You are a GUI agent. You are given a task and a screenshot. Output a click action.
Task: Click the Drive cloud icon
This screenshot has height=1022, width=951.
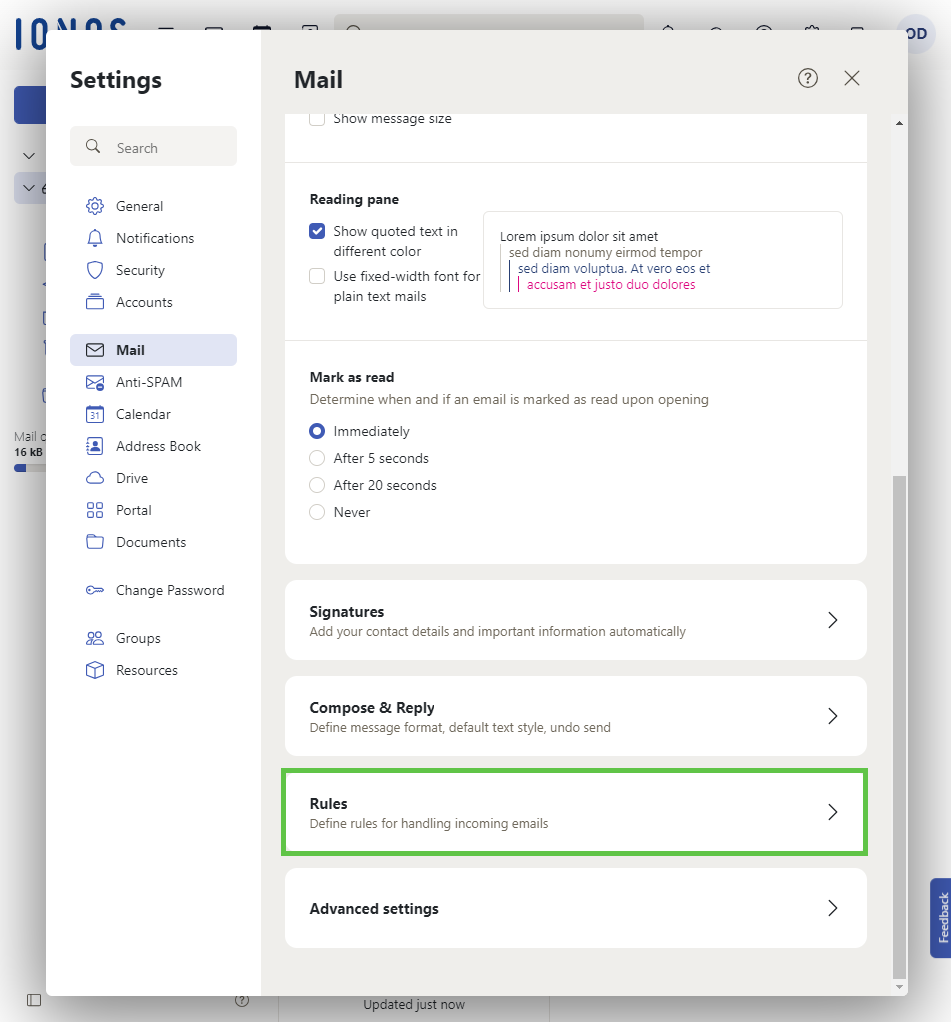coord(95,478)
